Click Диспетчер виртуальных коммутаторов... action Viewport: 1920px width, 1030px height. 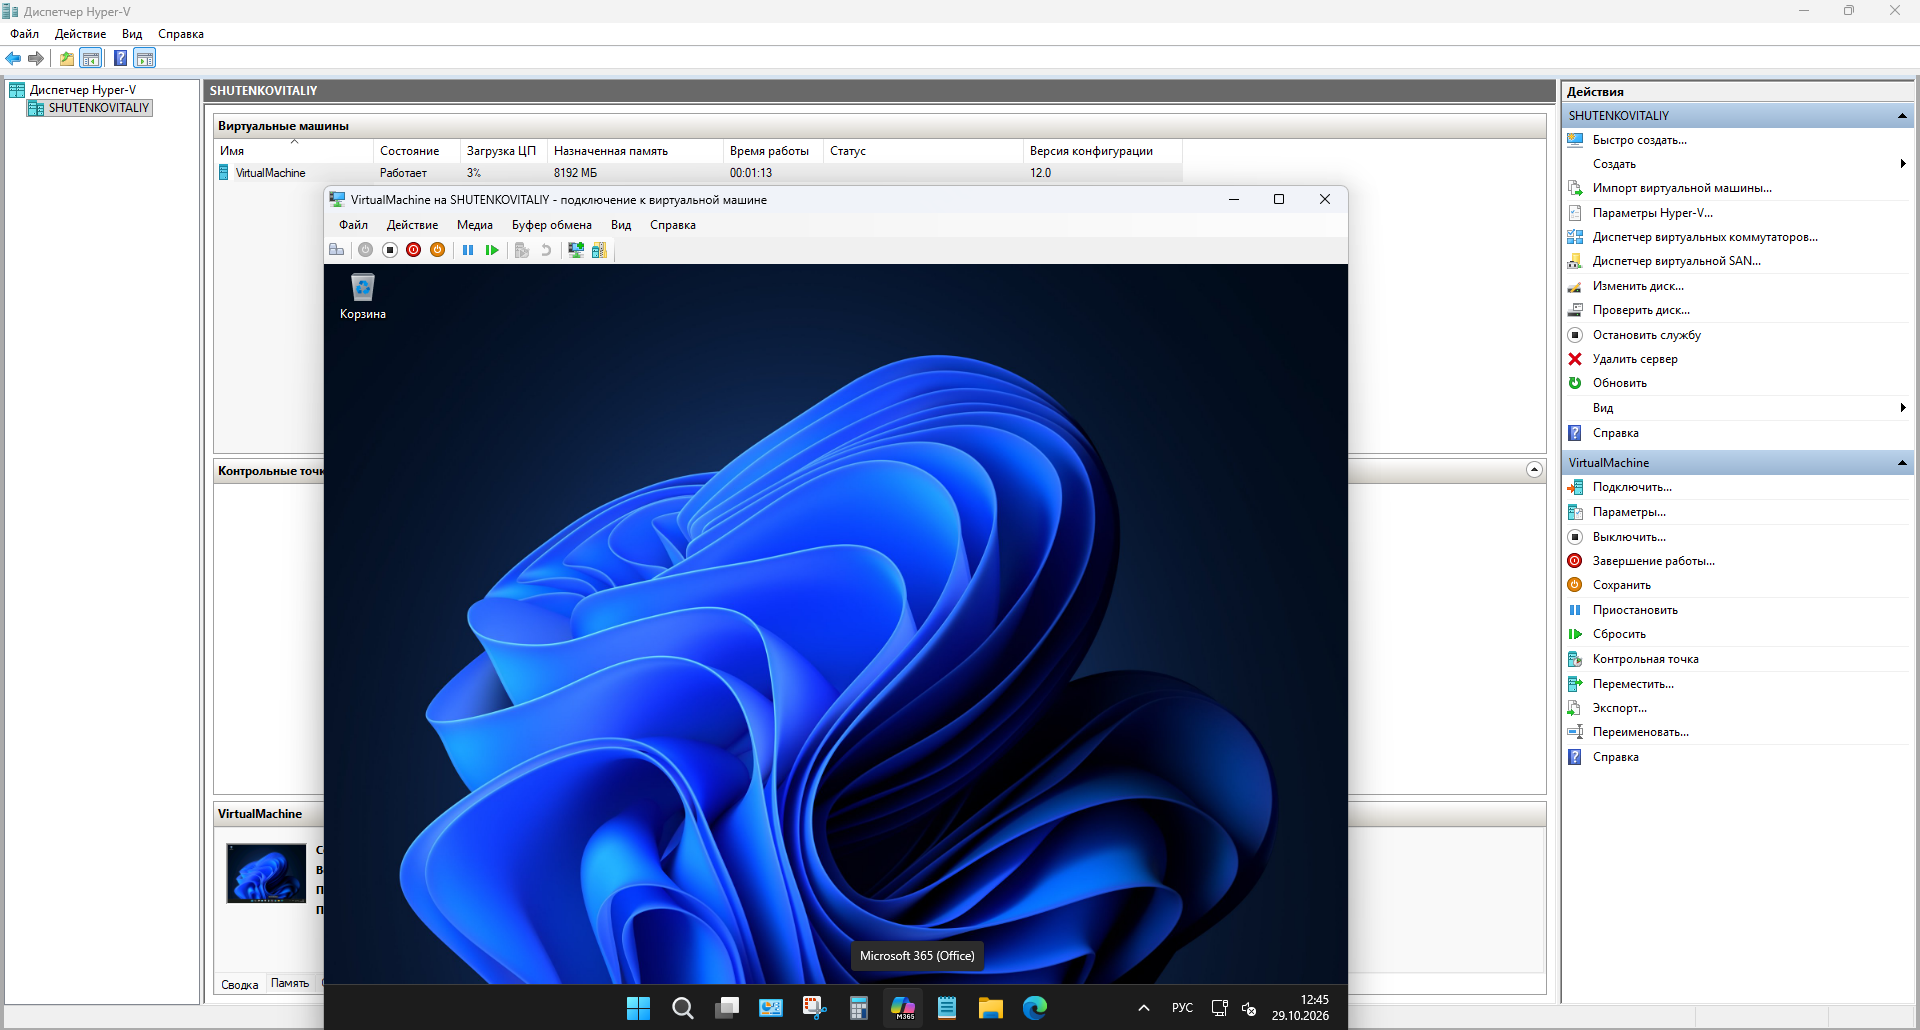1705,237
